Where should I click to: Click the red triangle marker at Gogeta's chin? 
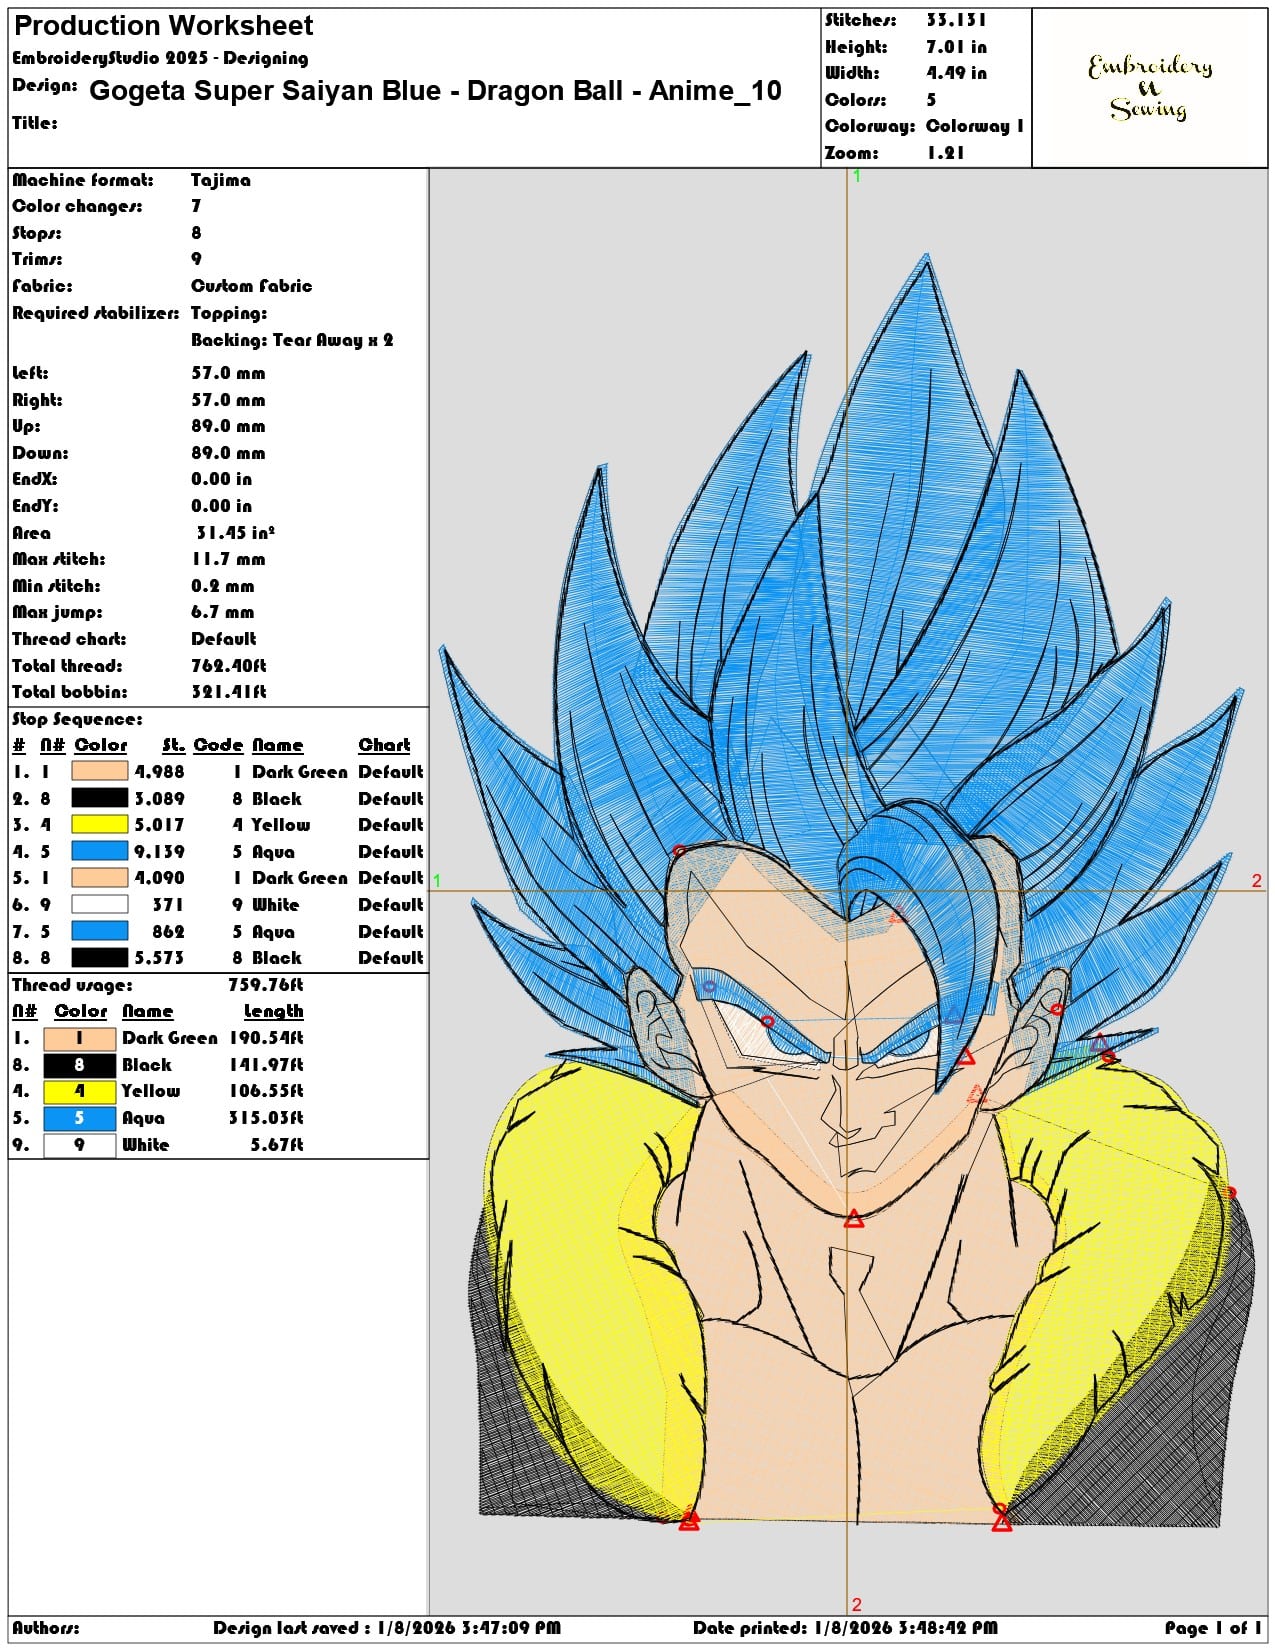click(x=854, y=1218)
